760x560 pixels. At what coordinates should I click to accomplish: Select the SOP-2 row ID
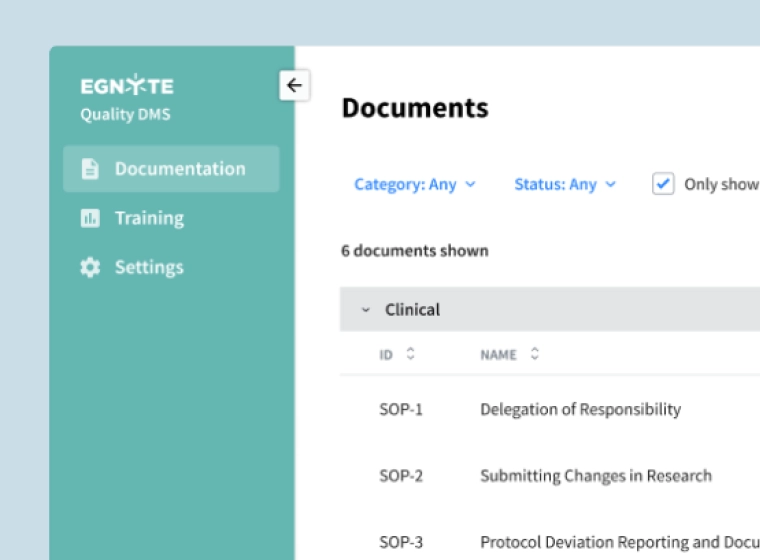click(401, 476)
